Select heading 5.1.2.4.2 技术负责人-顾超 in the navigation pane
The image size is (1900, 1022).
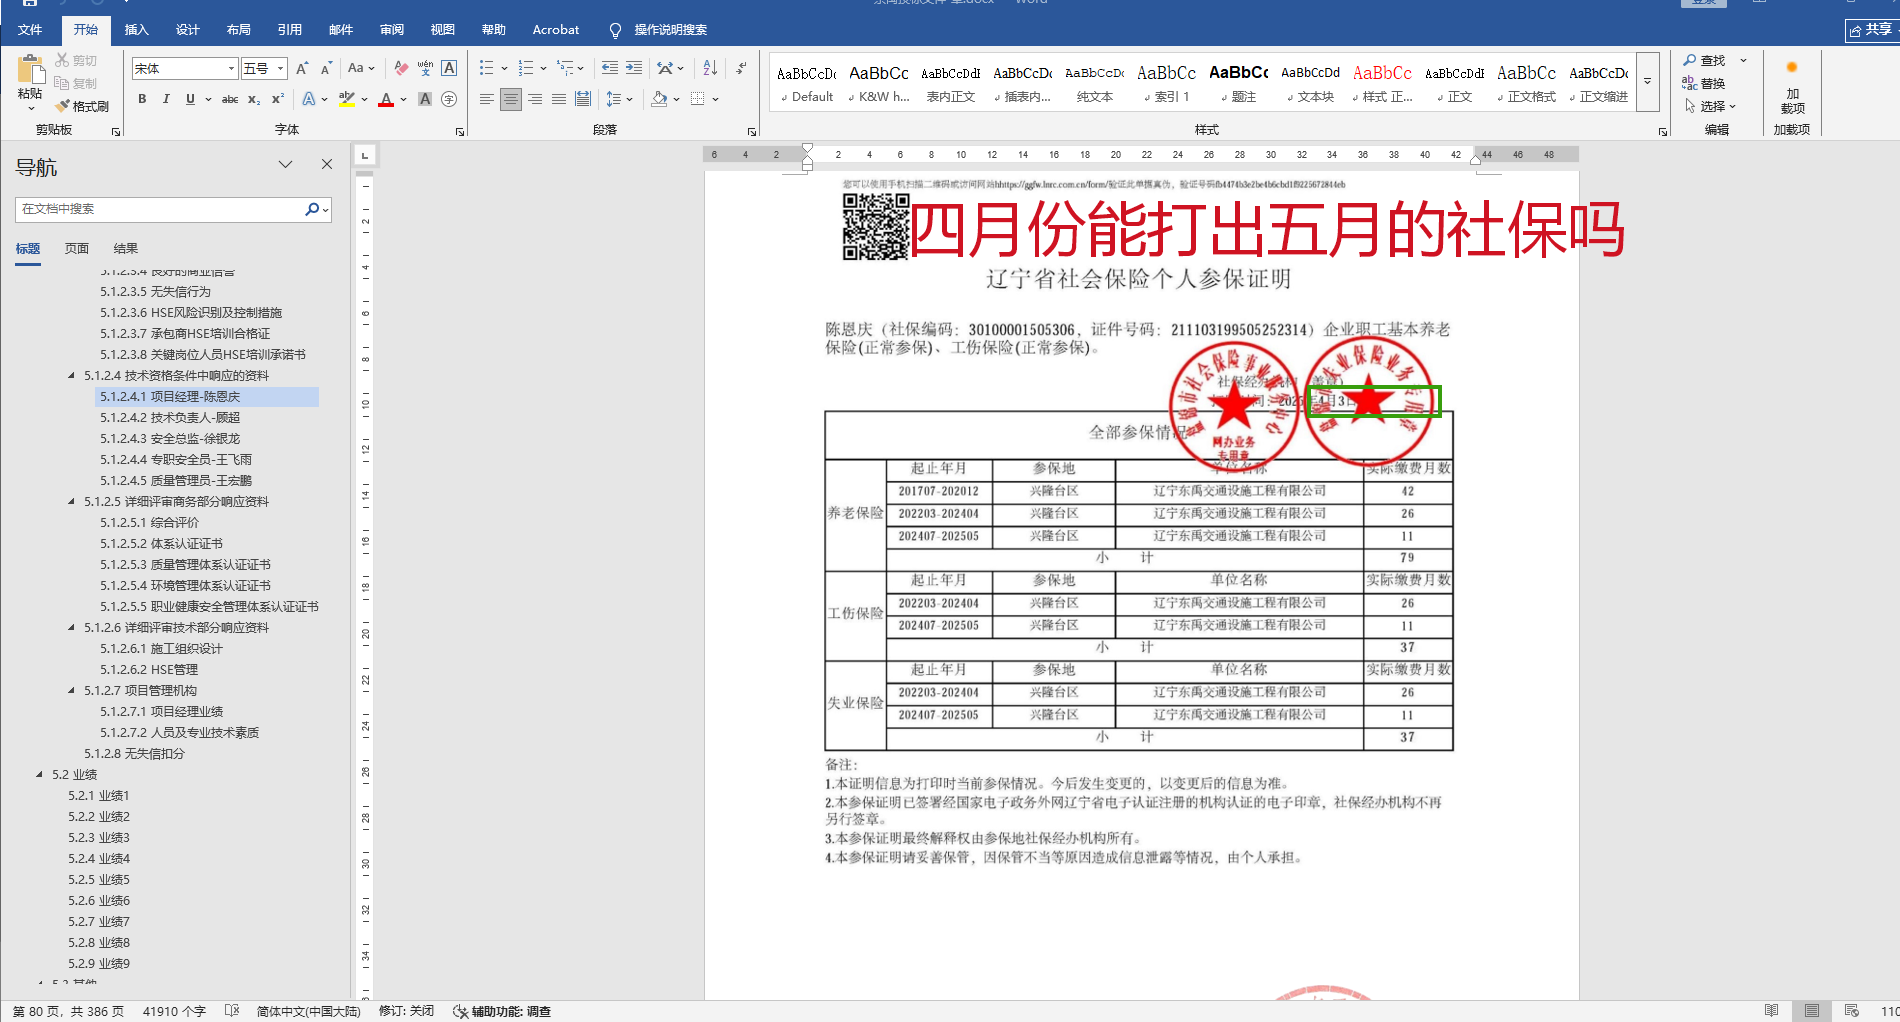(x=170, y=418)
